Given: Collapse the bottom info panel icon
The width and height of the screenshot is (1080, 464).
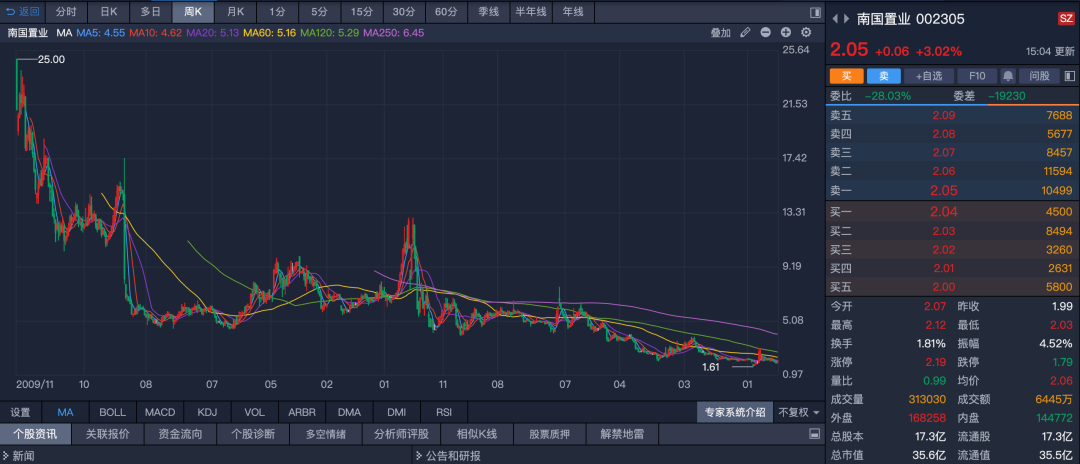Looking at the screenshot, I should [814, 434].
